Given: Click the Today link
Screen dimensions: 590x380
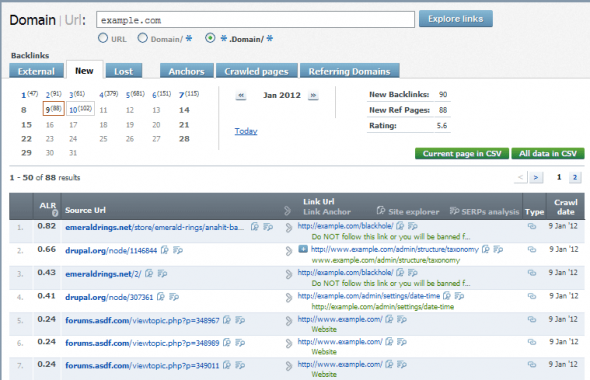Looking at the screenshot, I should click(246, 131).
